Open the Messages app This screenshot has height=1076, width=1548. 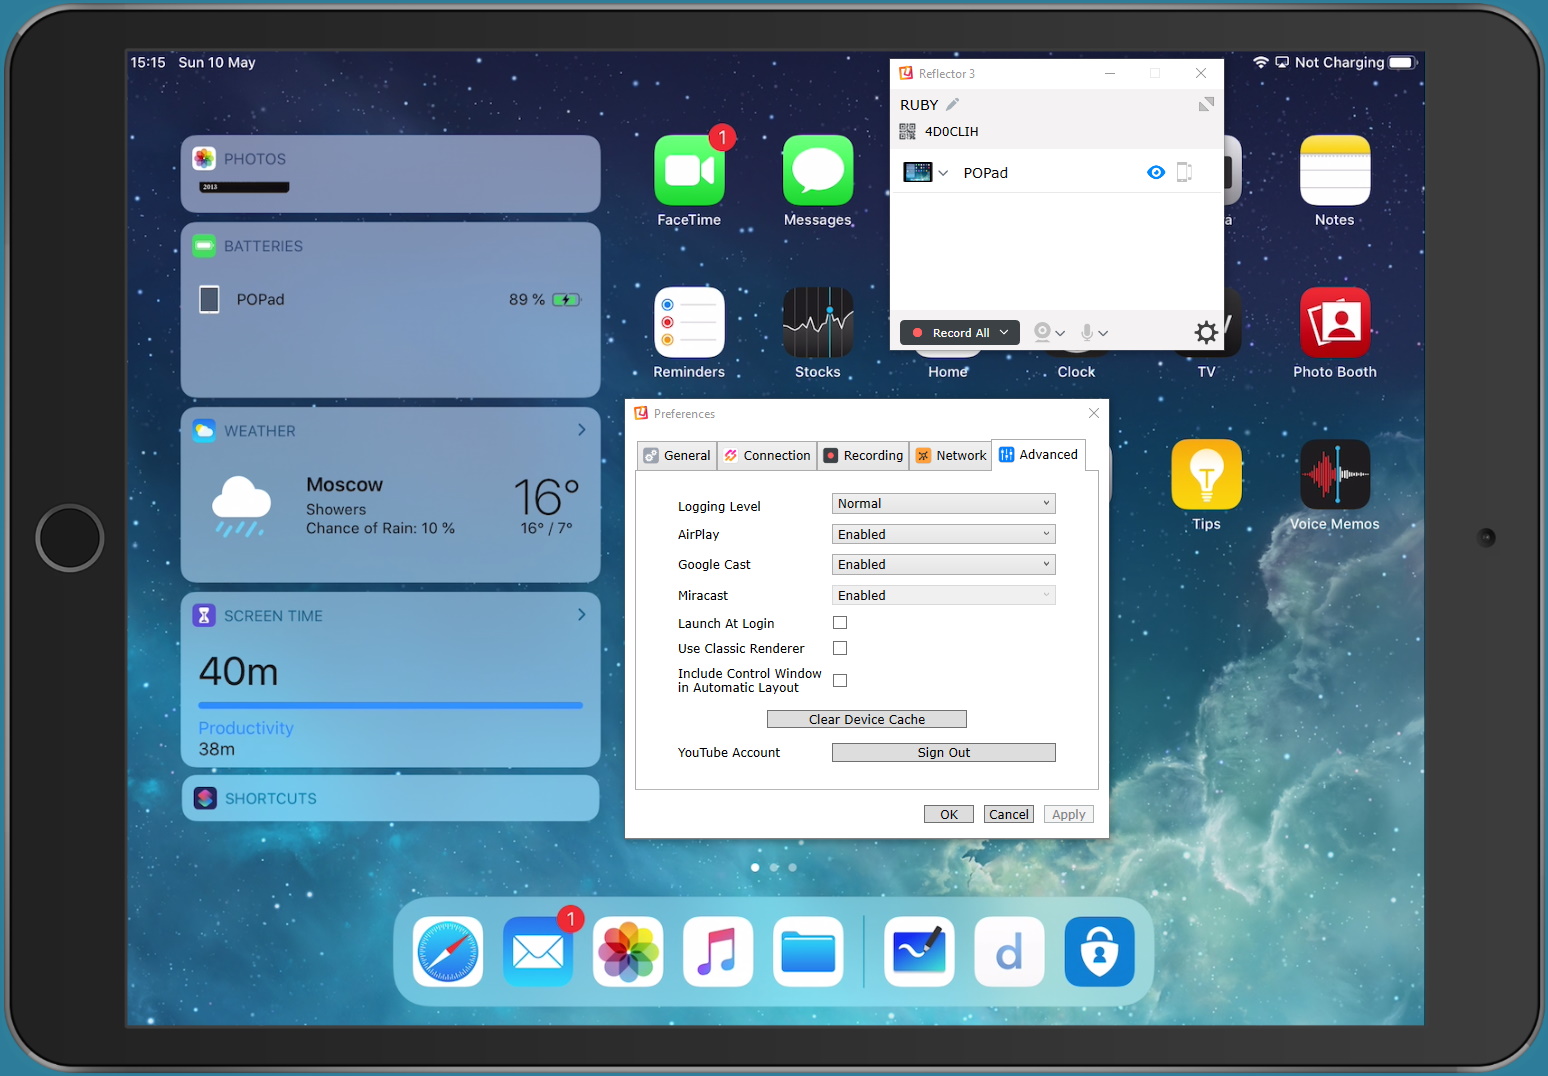pyautogui.click(x=818, y=170)
